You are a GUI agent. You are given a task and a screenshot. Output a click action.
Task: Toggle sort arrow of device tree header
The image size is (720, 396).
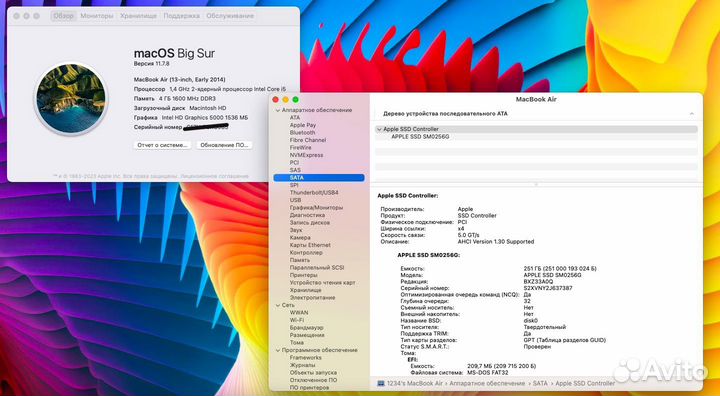[x=692, y=113]
